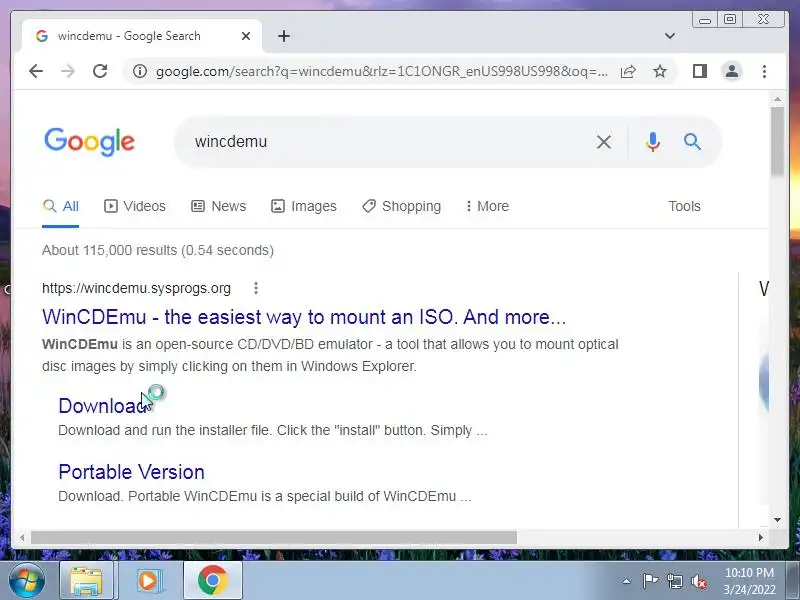Open the clock showing 10:10 PM

click(749, 581)
